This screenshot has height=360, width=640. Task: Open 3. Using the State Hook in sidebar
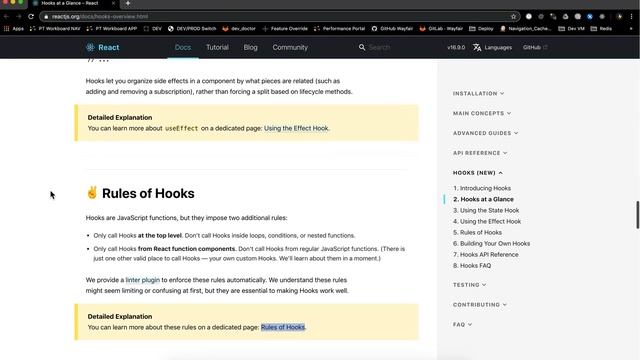pyautogui.click(x=486, y=210)
